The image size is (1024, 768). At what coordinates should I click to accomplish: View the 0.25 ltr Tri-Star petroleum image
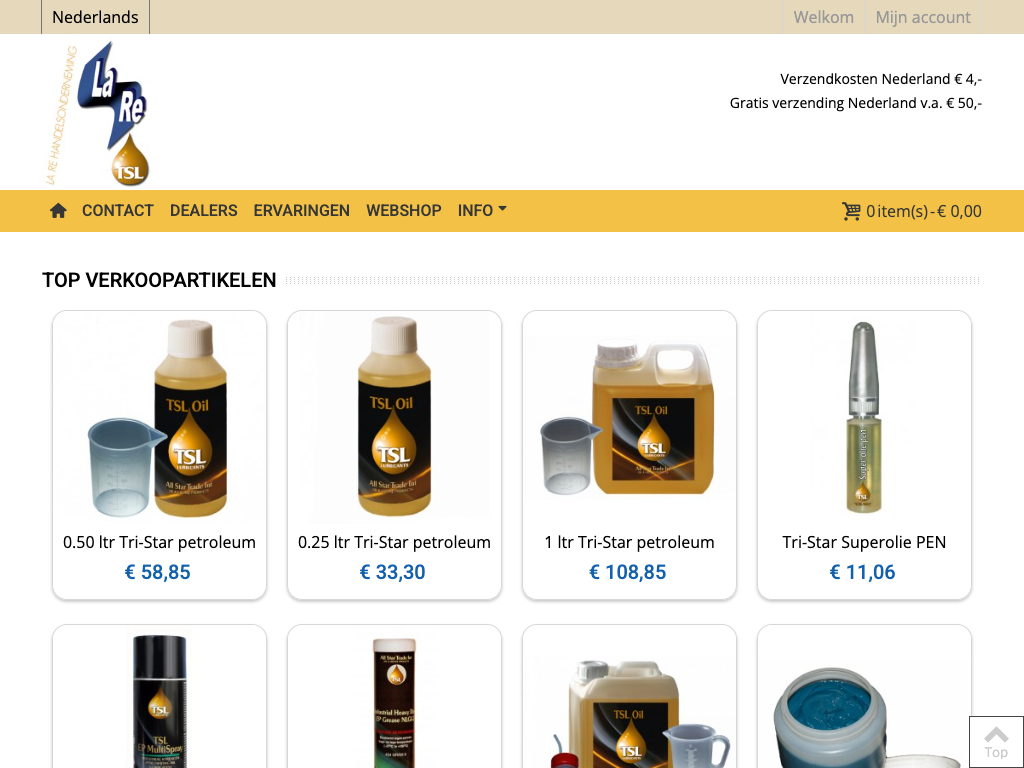tap(394, 418)
